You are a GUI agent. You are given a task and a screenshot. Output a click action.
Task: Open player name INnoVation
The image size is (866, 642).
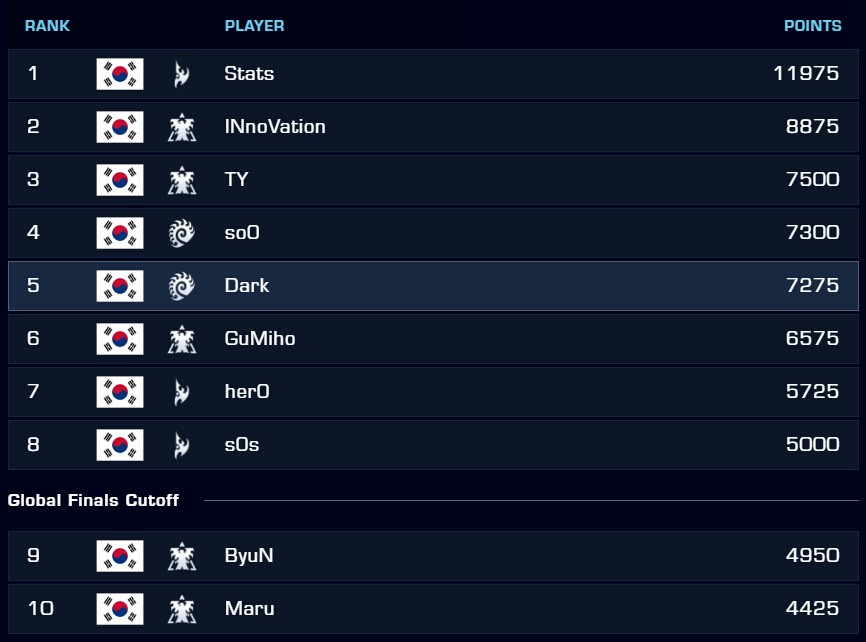click(x=275, y=127)
